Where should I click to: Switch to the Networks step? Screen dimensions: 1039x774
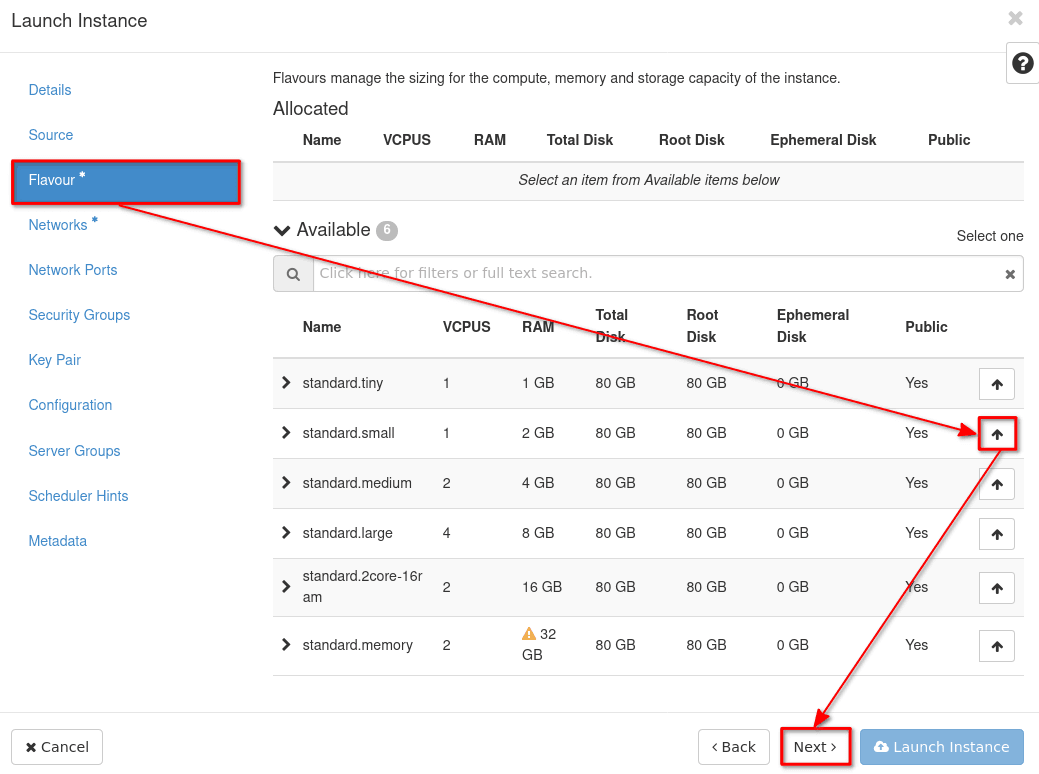tap(58, 225)
